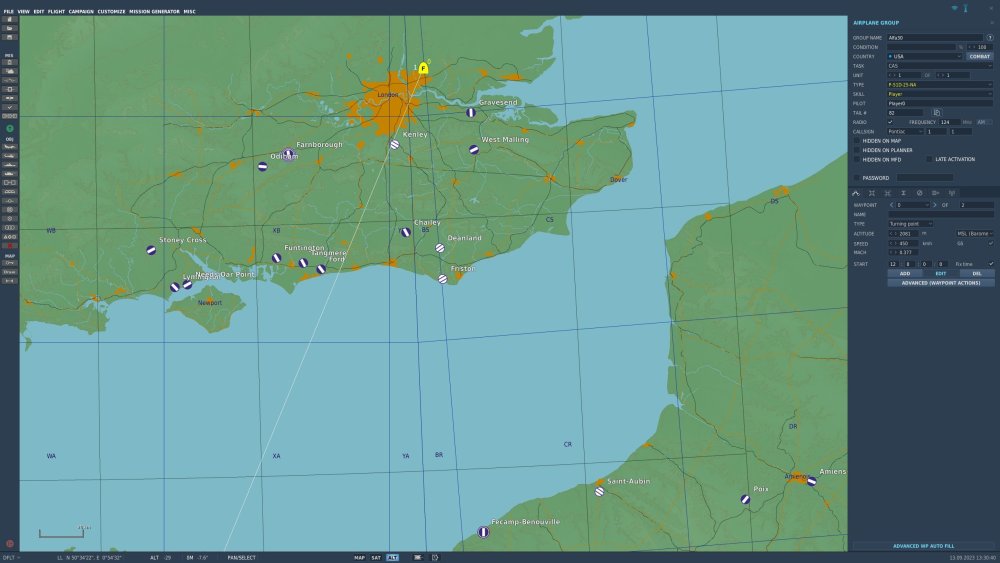
Task: Click the Kenley airfield icon on map
Action: [x=395, y=144]
